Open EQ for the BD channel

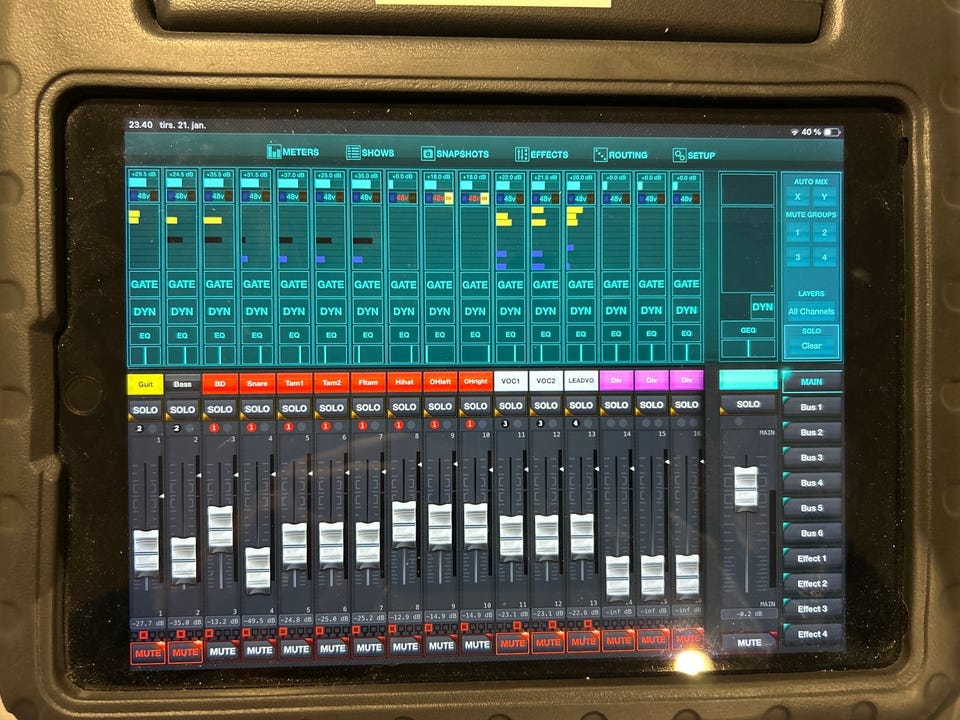click(219, 335)
